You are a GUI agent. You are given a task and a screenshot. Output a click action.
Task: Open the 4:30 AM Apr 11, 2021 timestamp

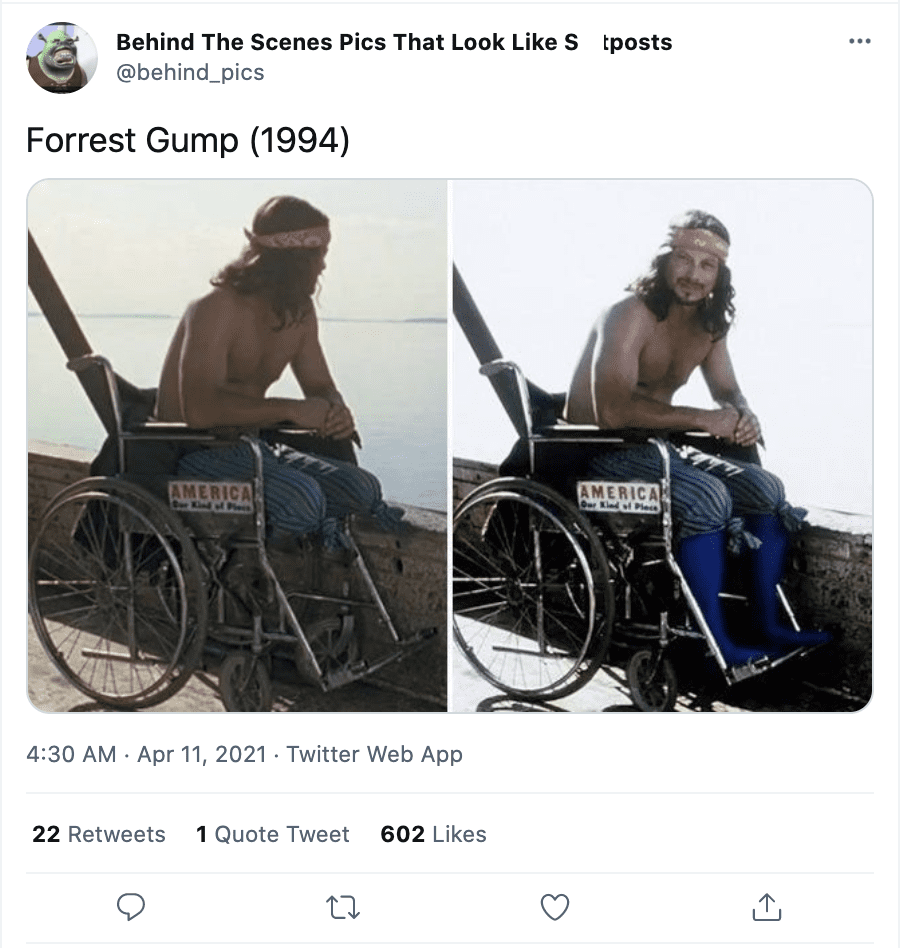click(146, 754)
